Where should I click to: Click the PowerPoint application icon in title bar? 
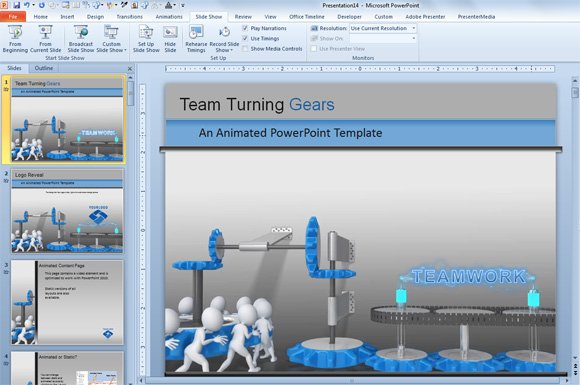coord(4,5)
